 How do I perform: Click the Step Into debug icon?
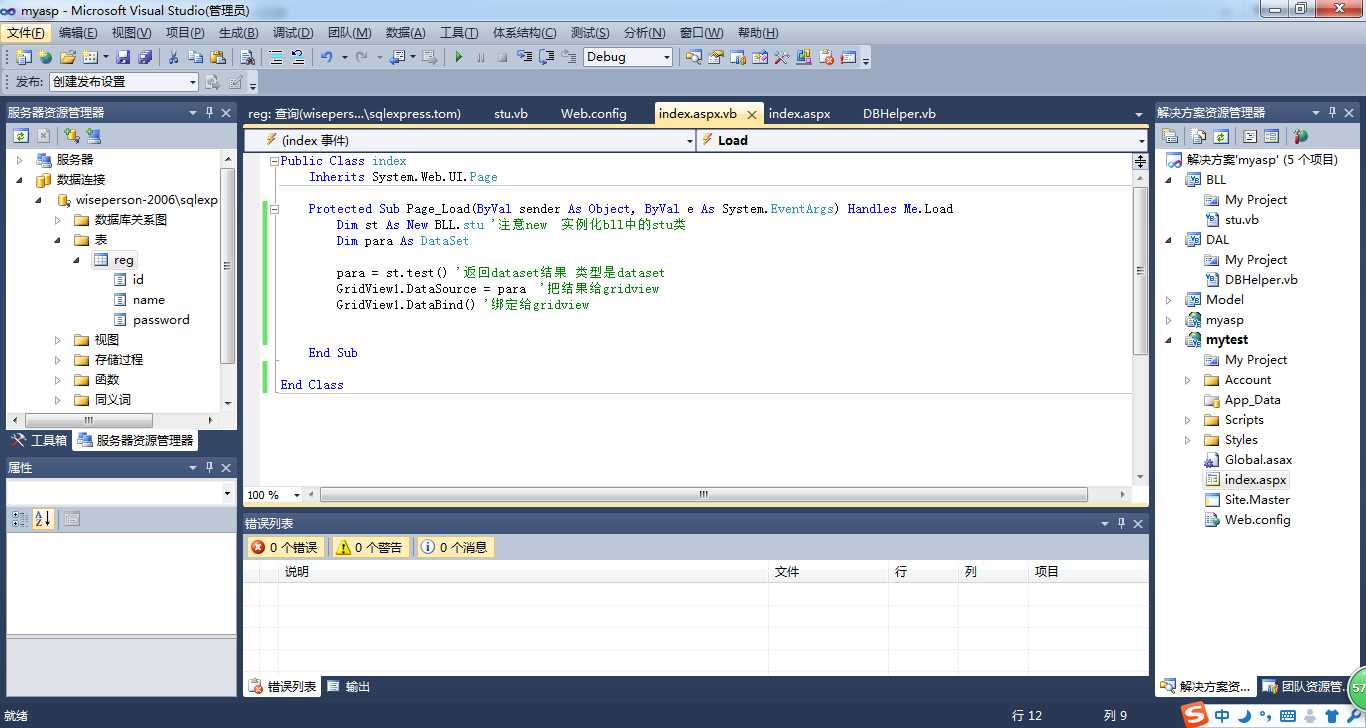point(524,57)
